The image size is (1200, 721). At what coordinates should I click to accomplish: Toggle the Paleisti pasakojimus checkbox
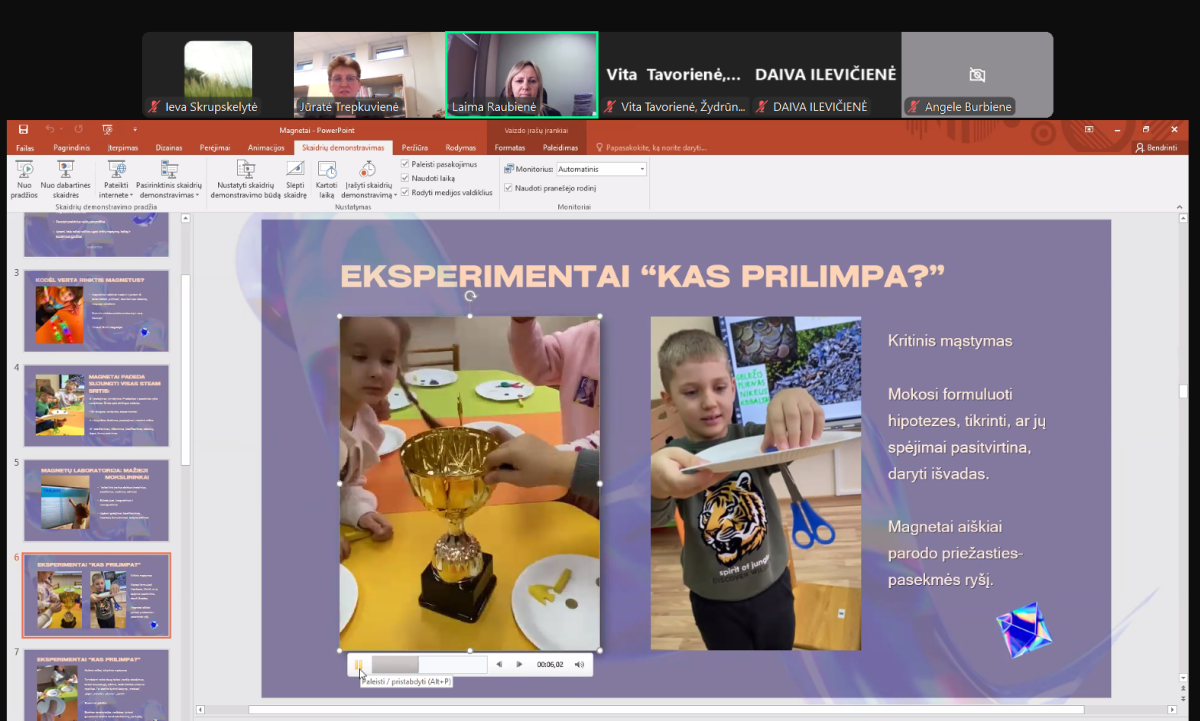[405, 164]
